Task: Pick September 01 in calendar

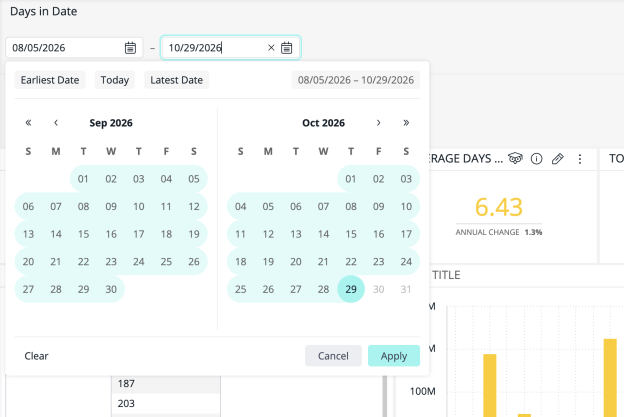Action: click(83, 179)
